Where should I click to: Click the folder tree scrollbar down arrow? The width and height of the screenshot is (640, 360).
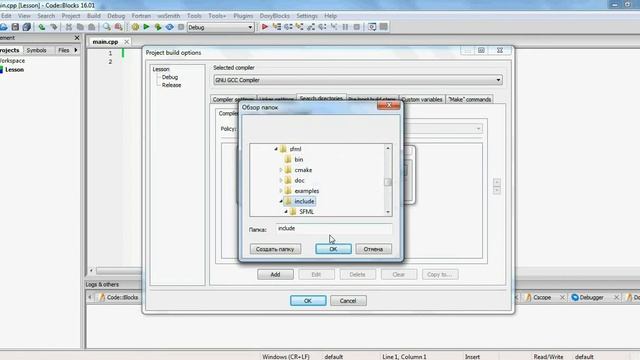pyautogui.click(x=388, y=212)
